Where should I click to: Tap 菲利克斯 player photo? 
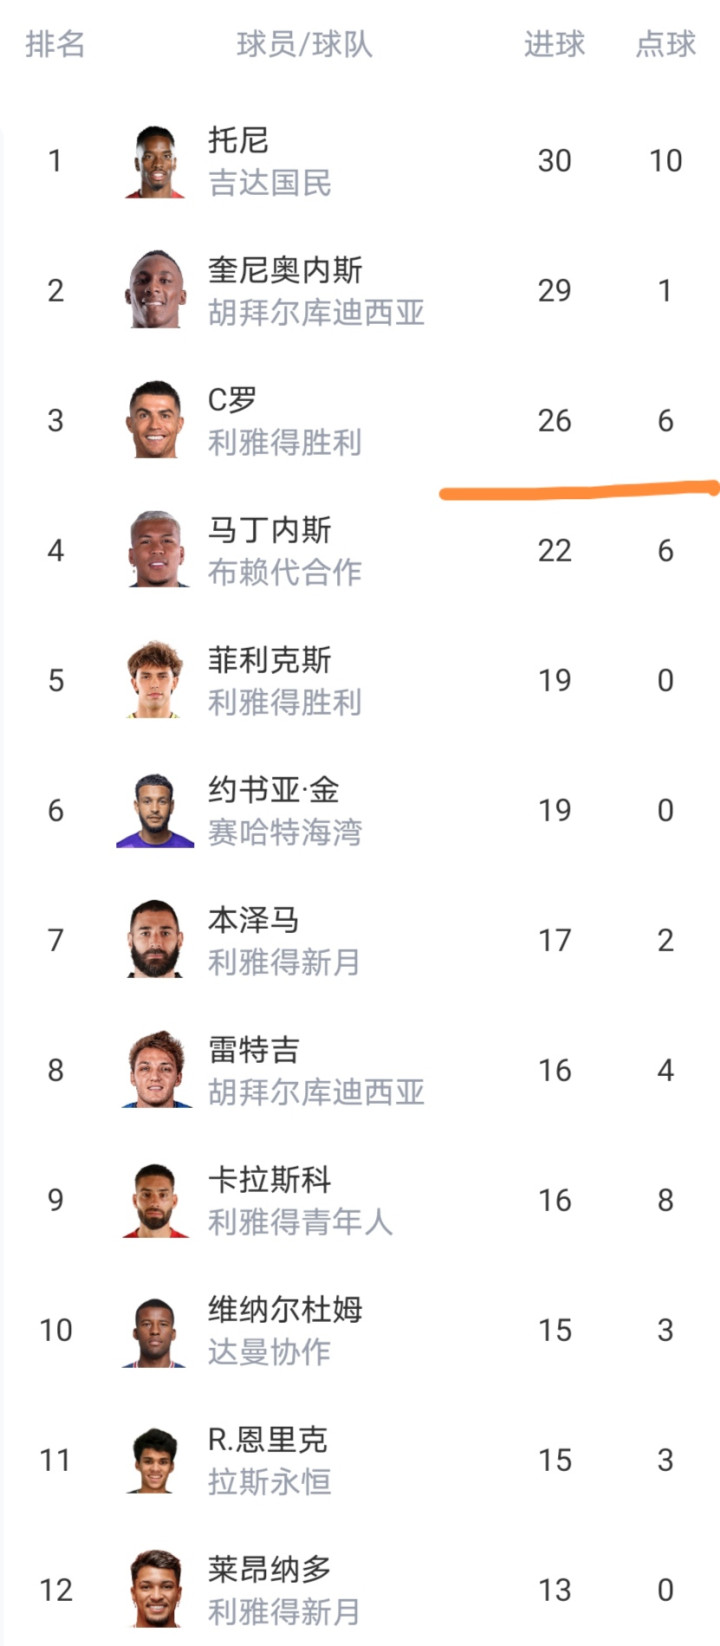pyautogui.click(x=155, y=680)
